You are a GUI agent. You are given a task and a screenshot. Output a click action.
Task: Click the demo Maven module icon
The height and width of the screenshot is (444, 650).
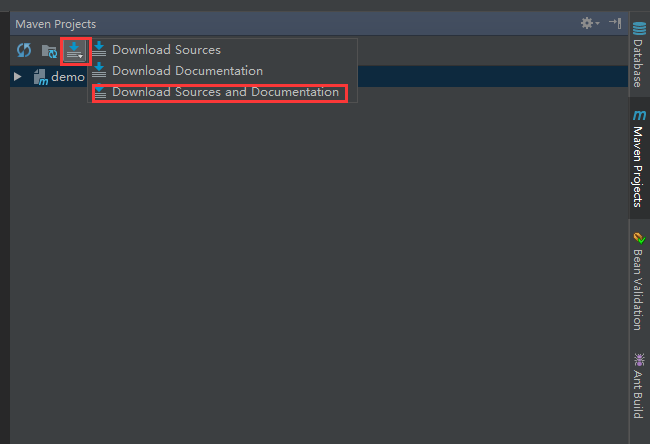41,77
